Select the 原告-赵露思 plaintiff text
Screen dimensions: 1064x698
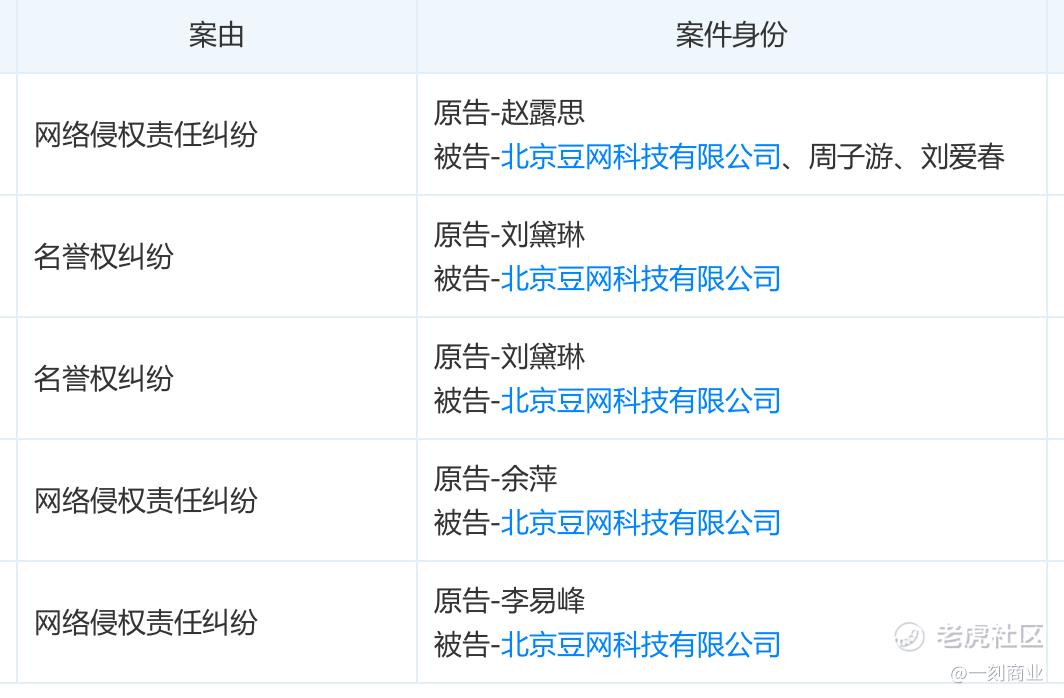coord(508,113)
